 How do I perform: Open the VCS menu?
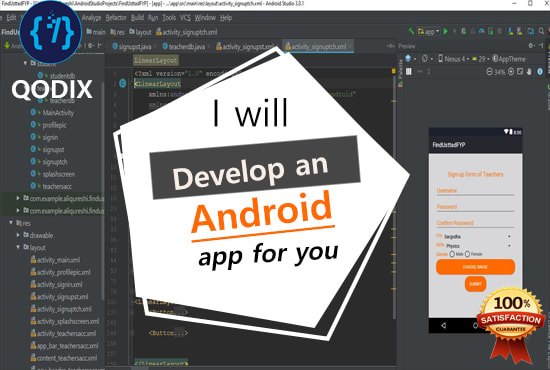click(185, 18)
